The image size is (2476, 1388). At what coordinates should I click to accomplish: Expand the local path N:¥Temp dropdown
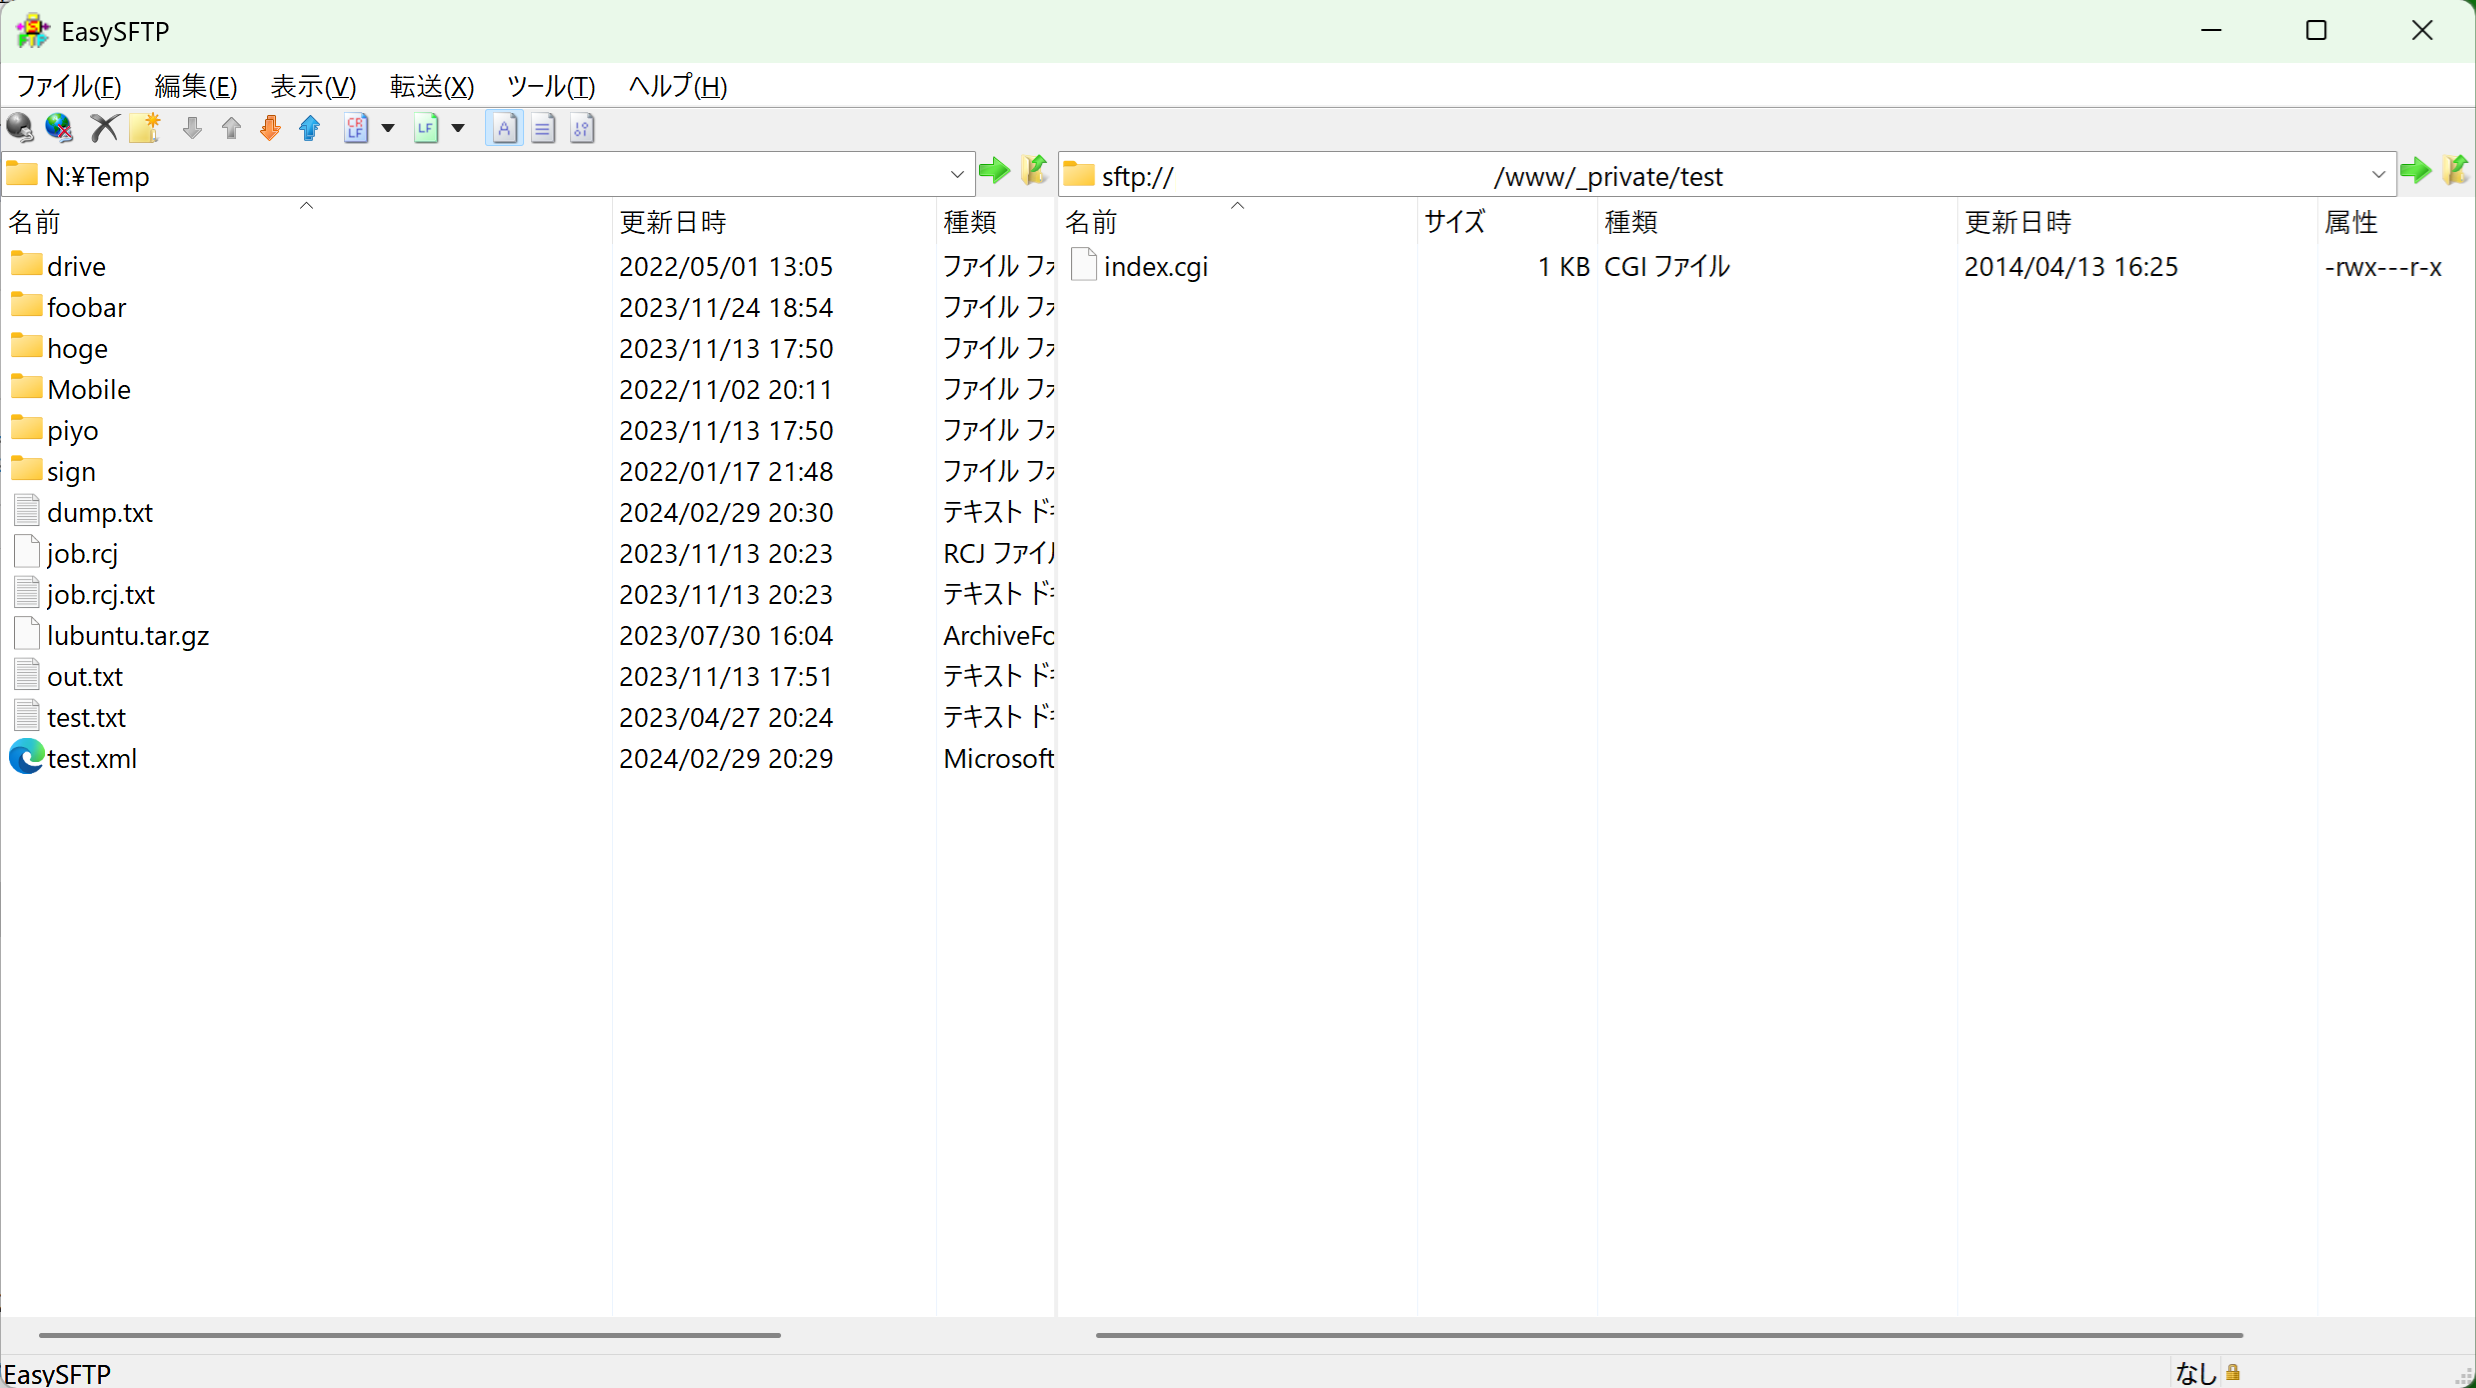tap(957, 176)
